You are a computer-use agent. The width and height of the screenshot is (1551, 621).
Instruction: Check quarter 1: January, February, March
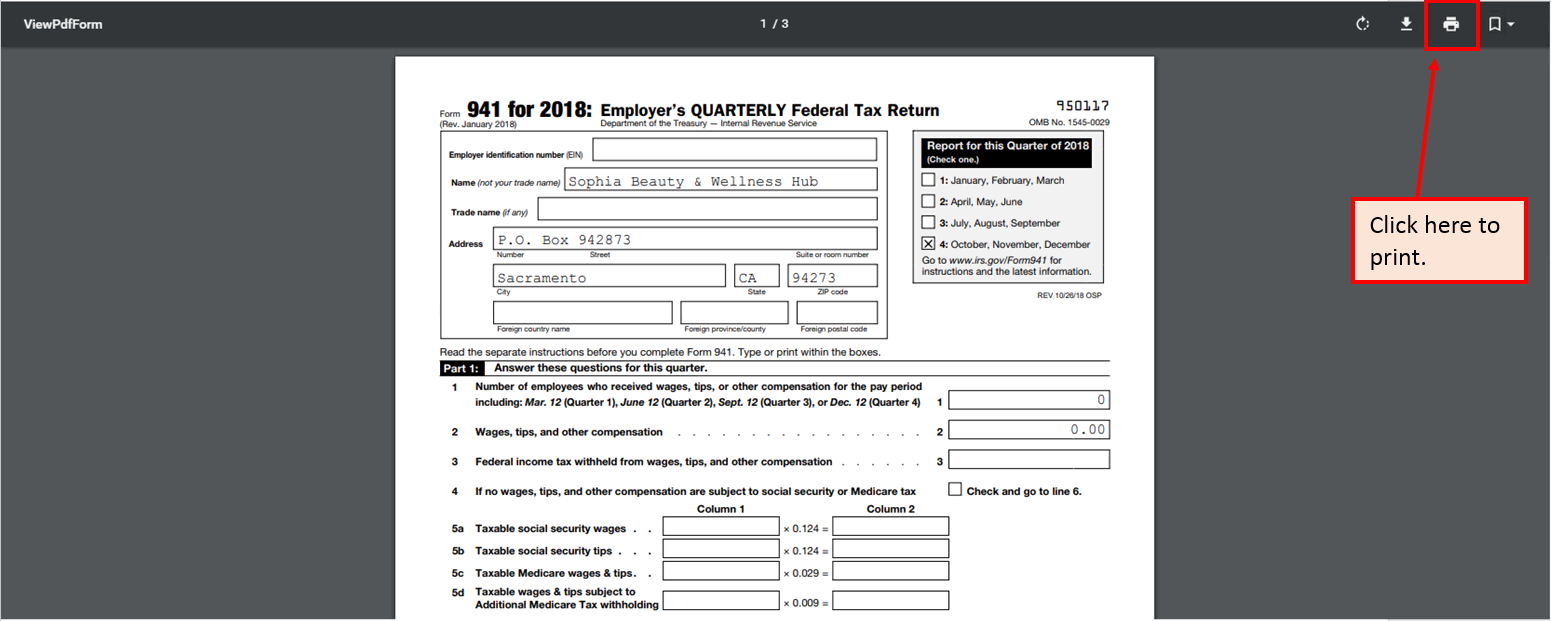tap(928, 180)
